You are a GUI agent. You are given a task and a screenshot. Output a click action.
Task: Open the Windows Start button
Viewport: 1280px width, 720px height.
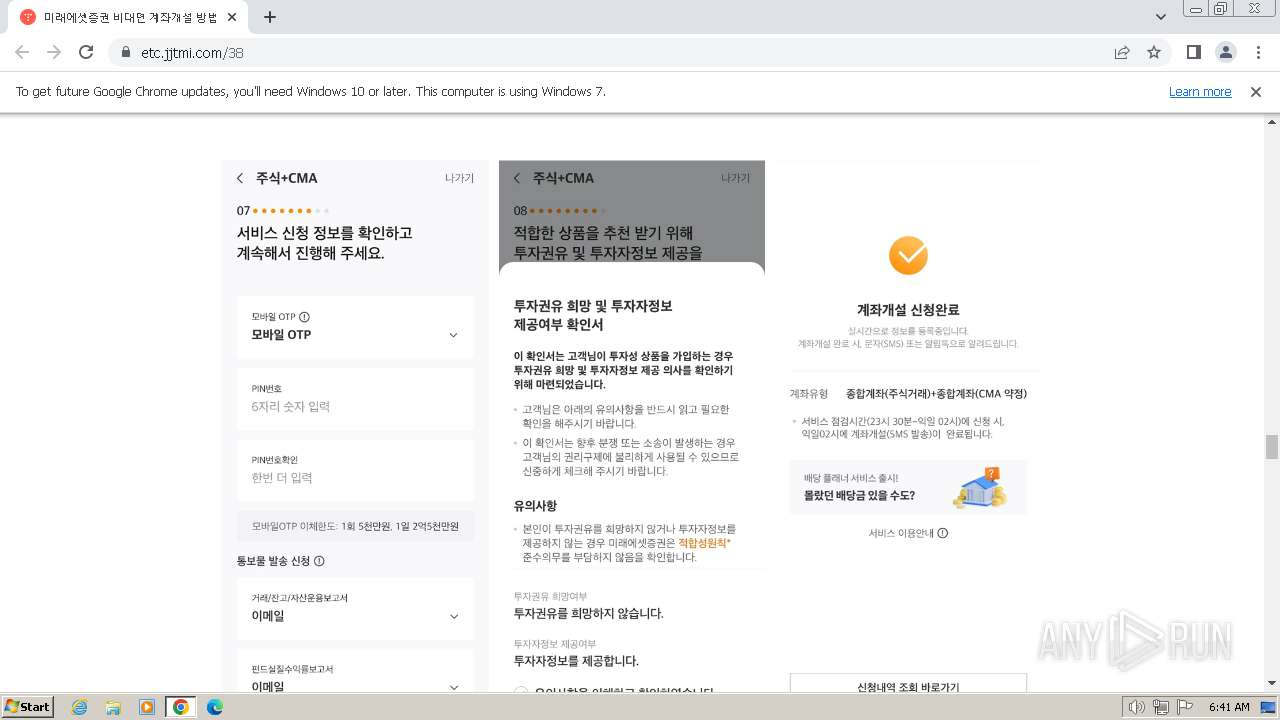click(x=28, y=706)
